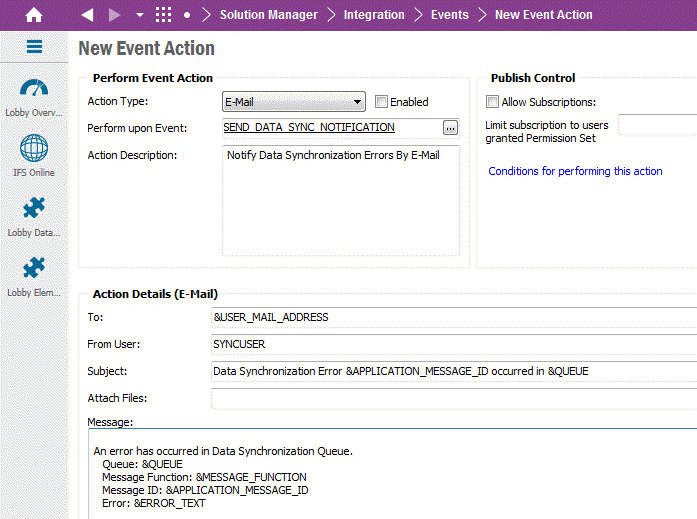Toggle the hamburger menu in sidebar
The image size is (697, 519).
click(x=34, y=47)
